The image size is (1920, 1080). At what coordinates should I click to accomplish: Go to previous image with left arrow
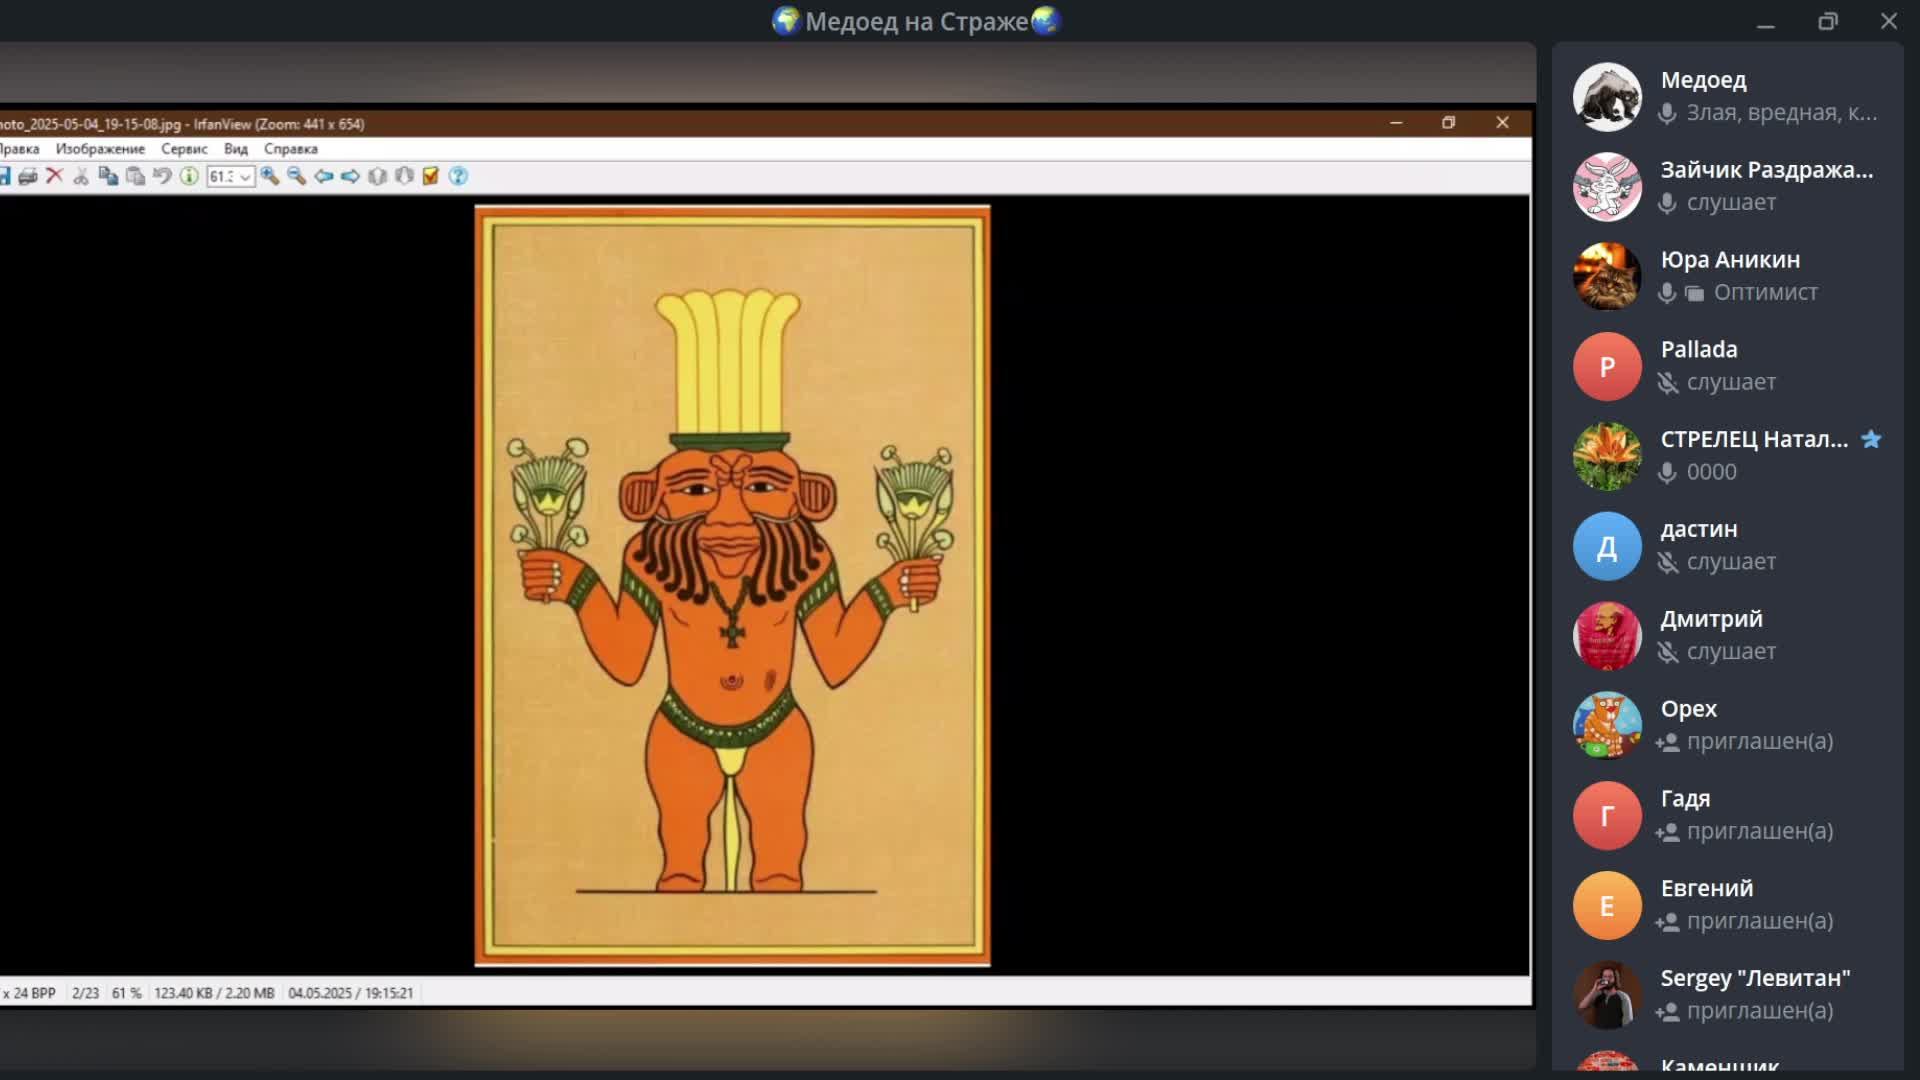324,176
